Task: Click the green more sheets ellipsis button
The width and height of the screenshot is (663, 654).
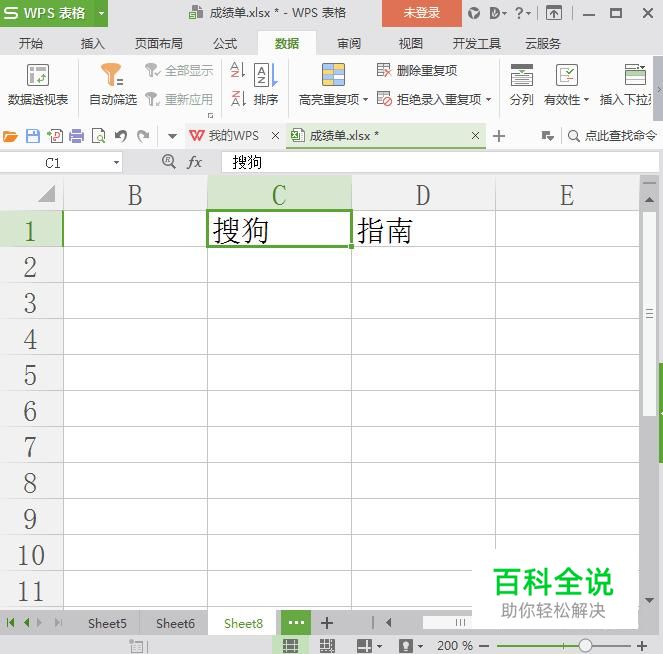Action: coord(296,622)
